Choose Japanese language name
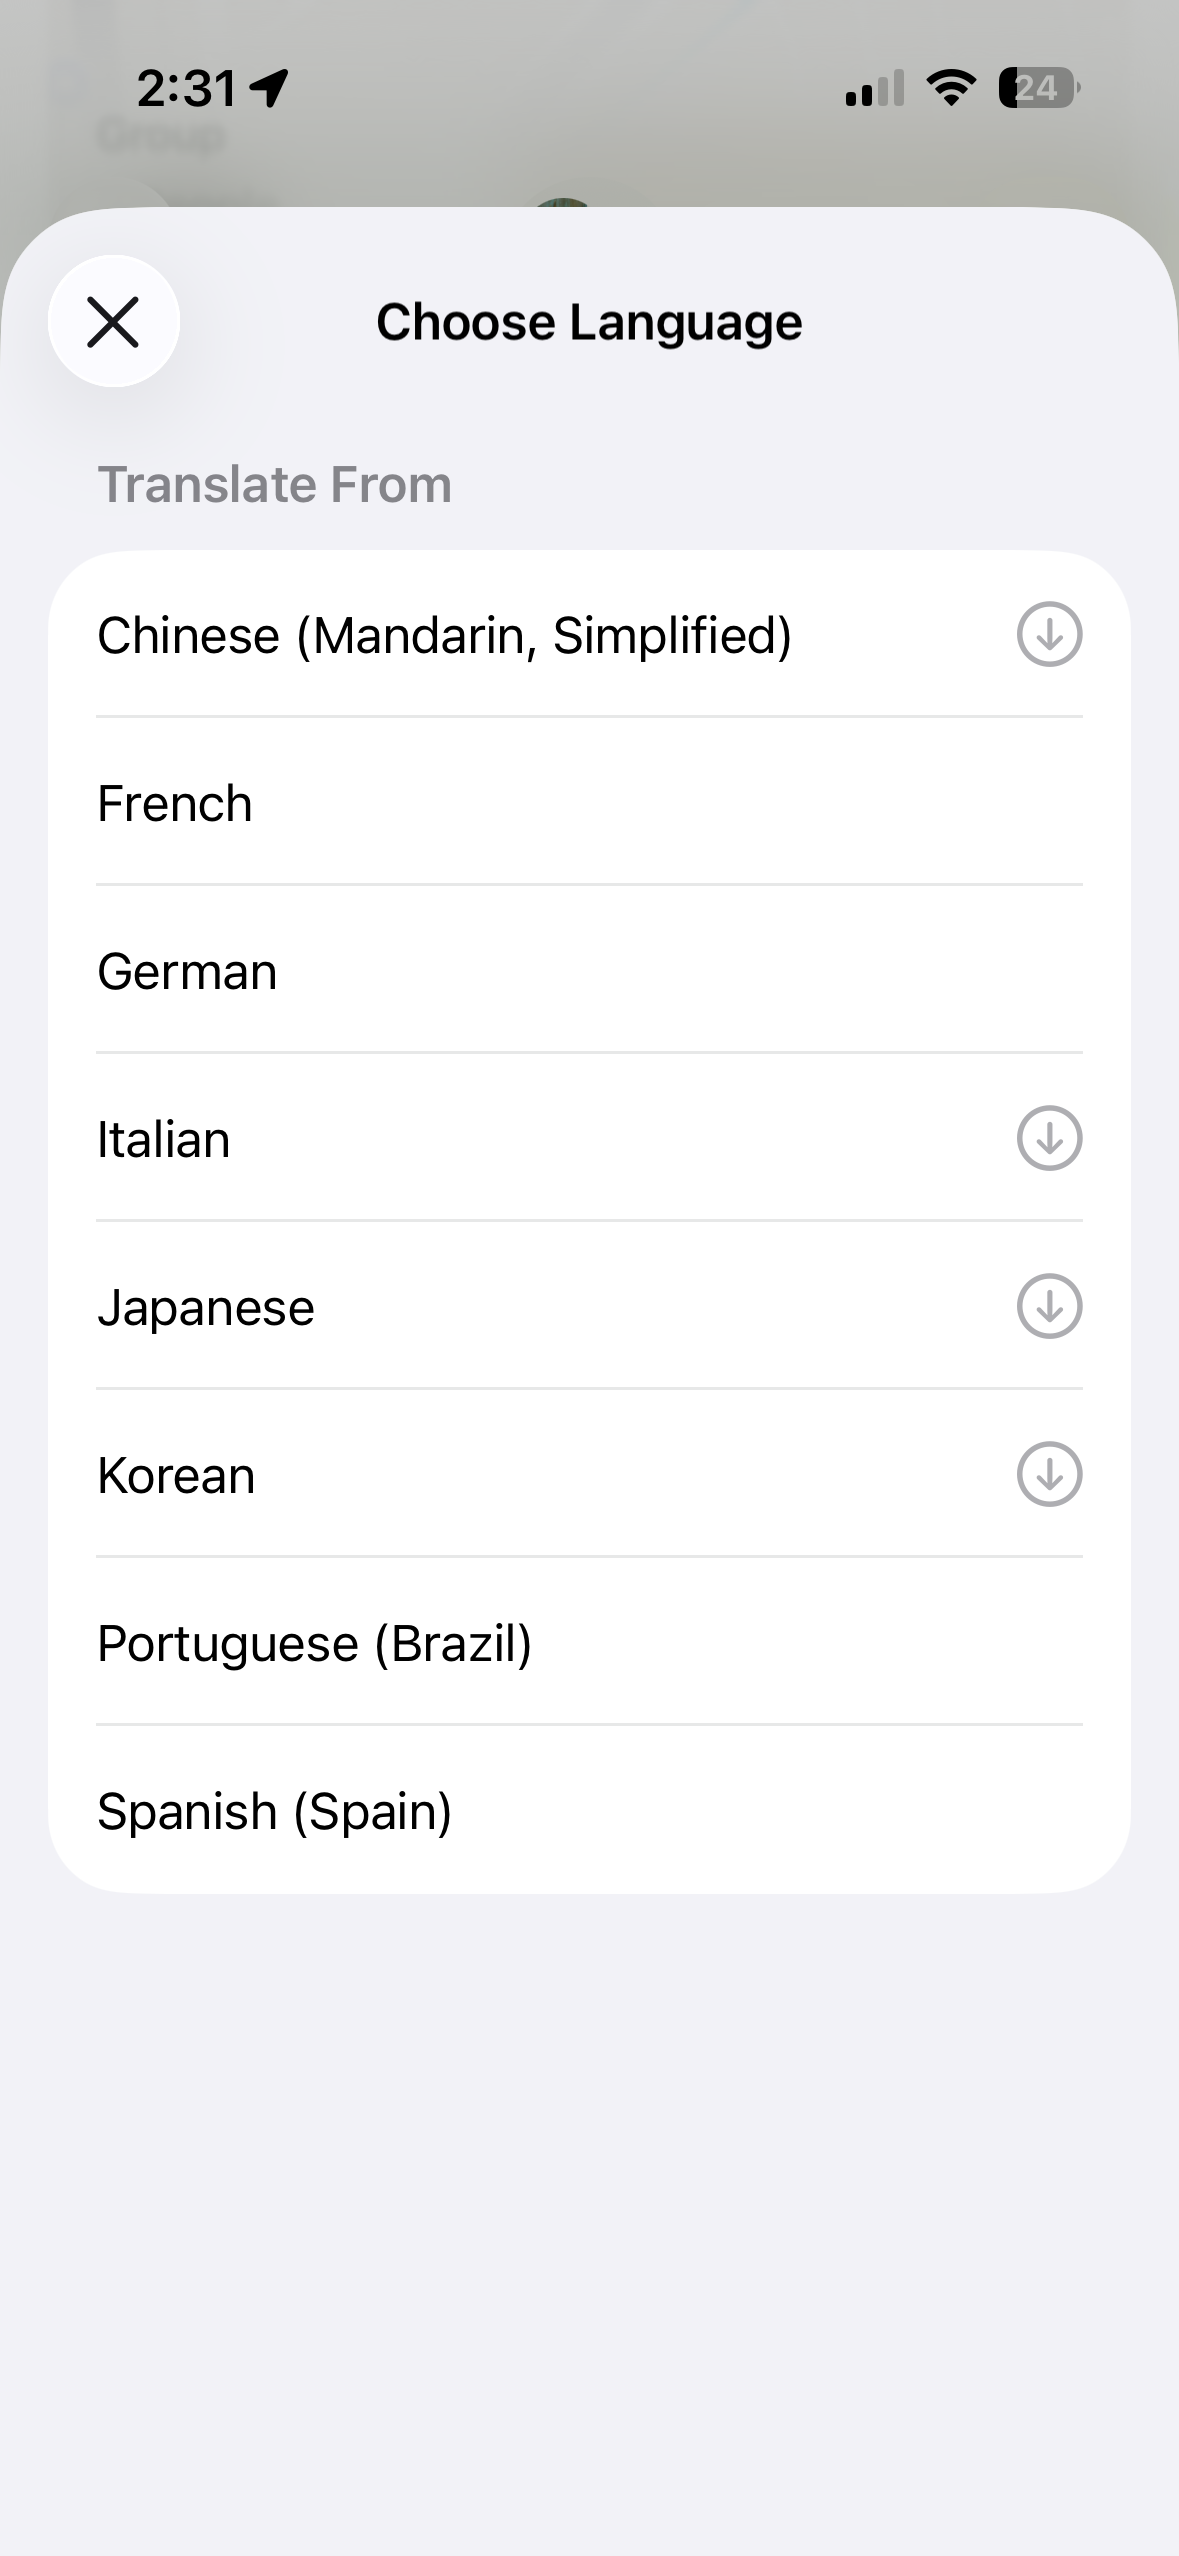Screen dimensions: 1179x2556 [x=206, y=1307]
